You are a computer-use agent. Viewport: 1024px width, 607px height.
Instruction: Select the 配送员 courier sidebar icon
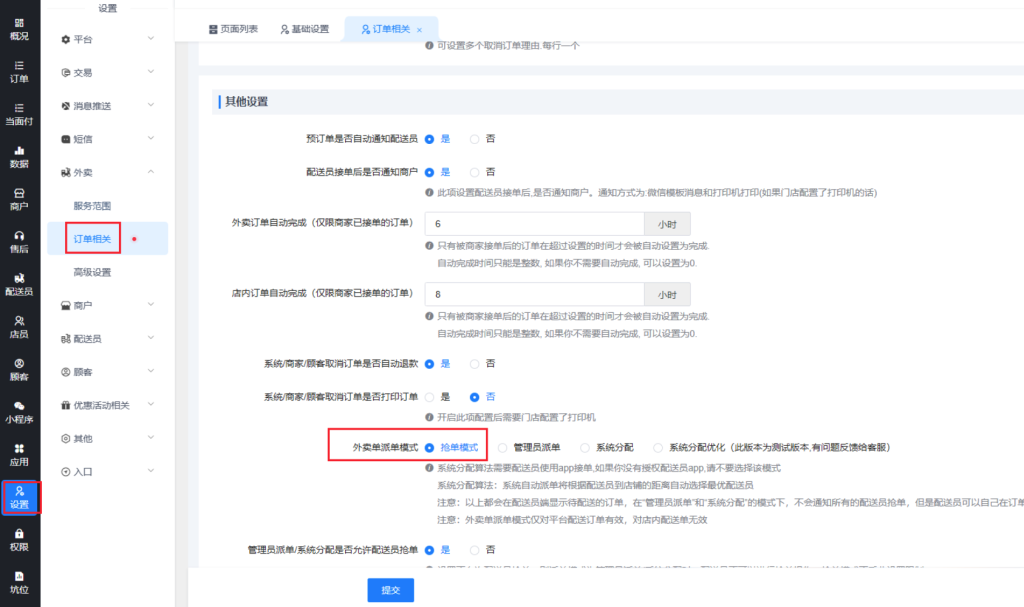(x=19, y=283)
